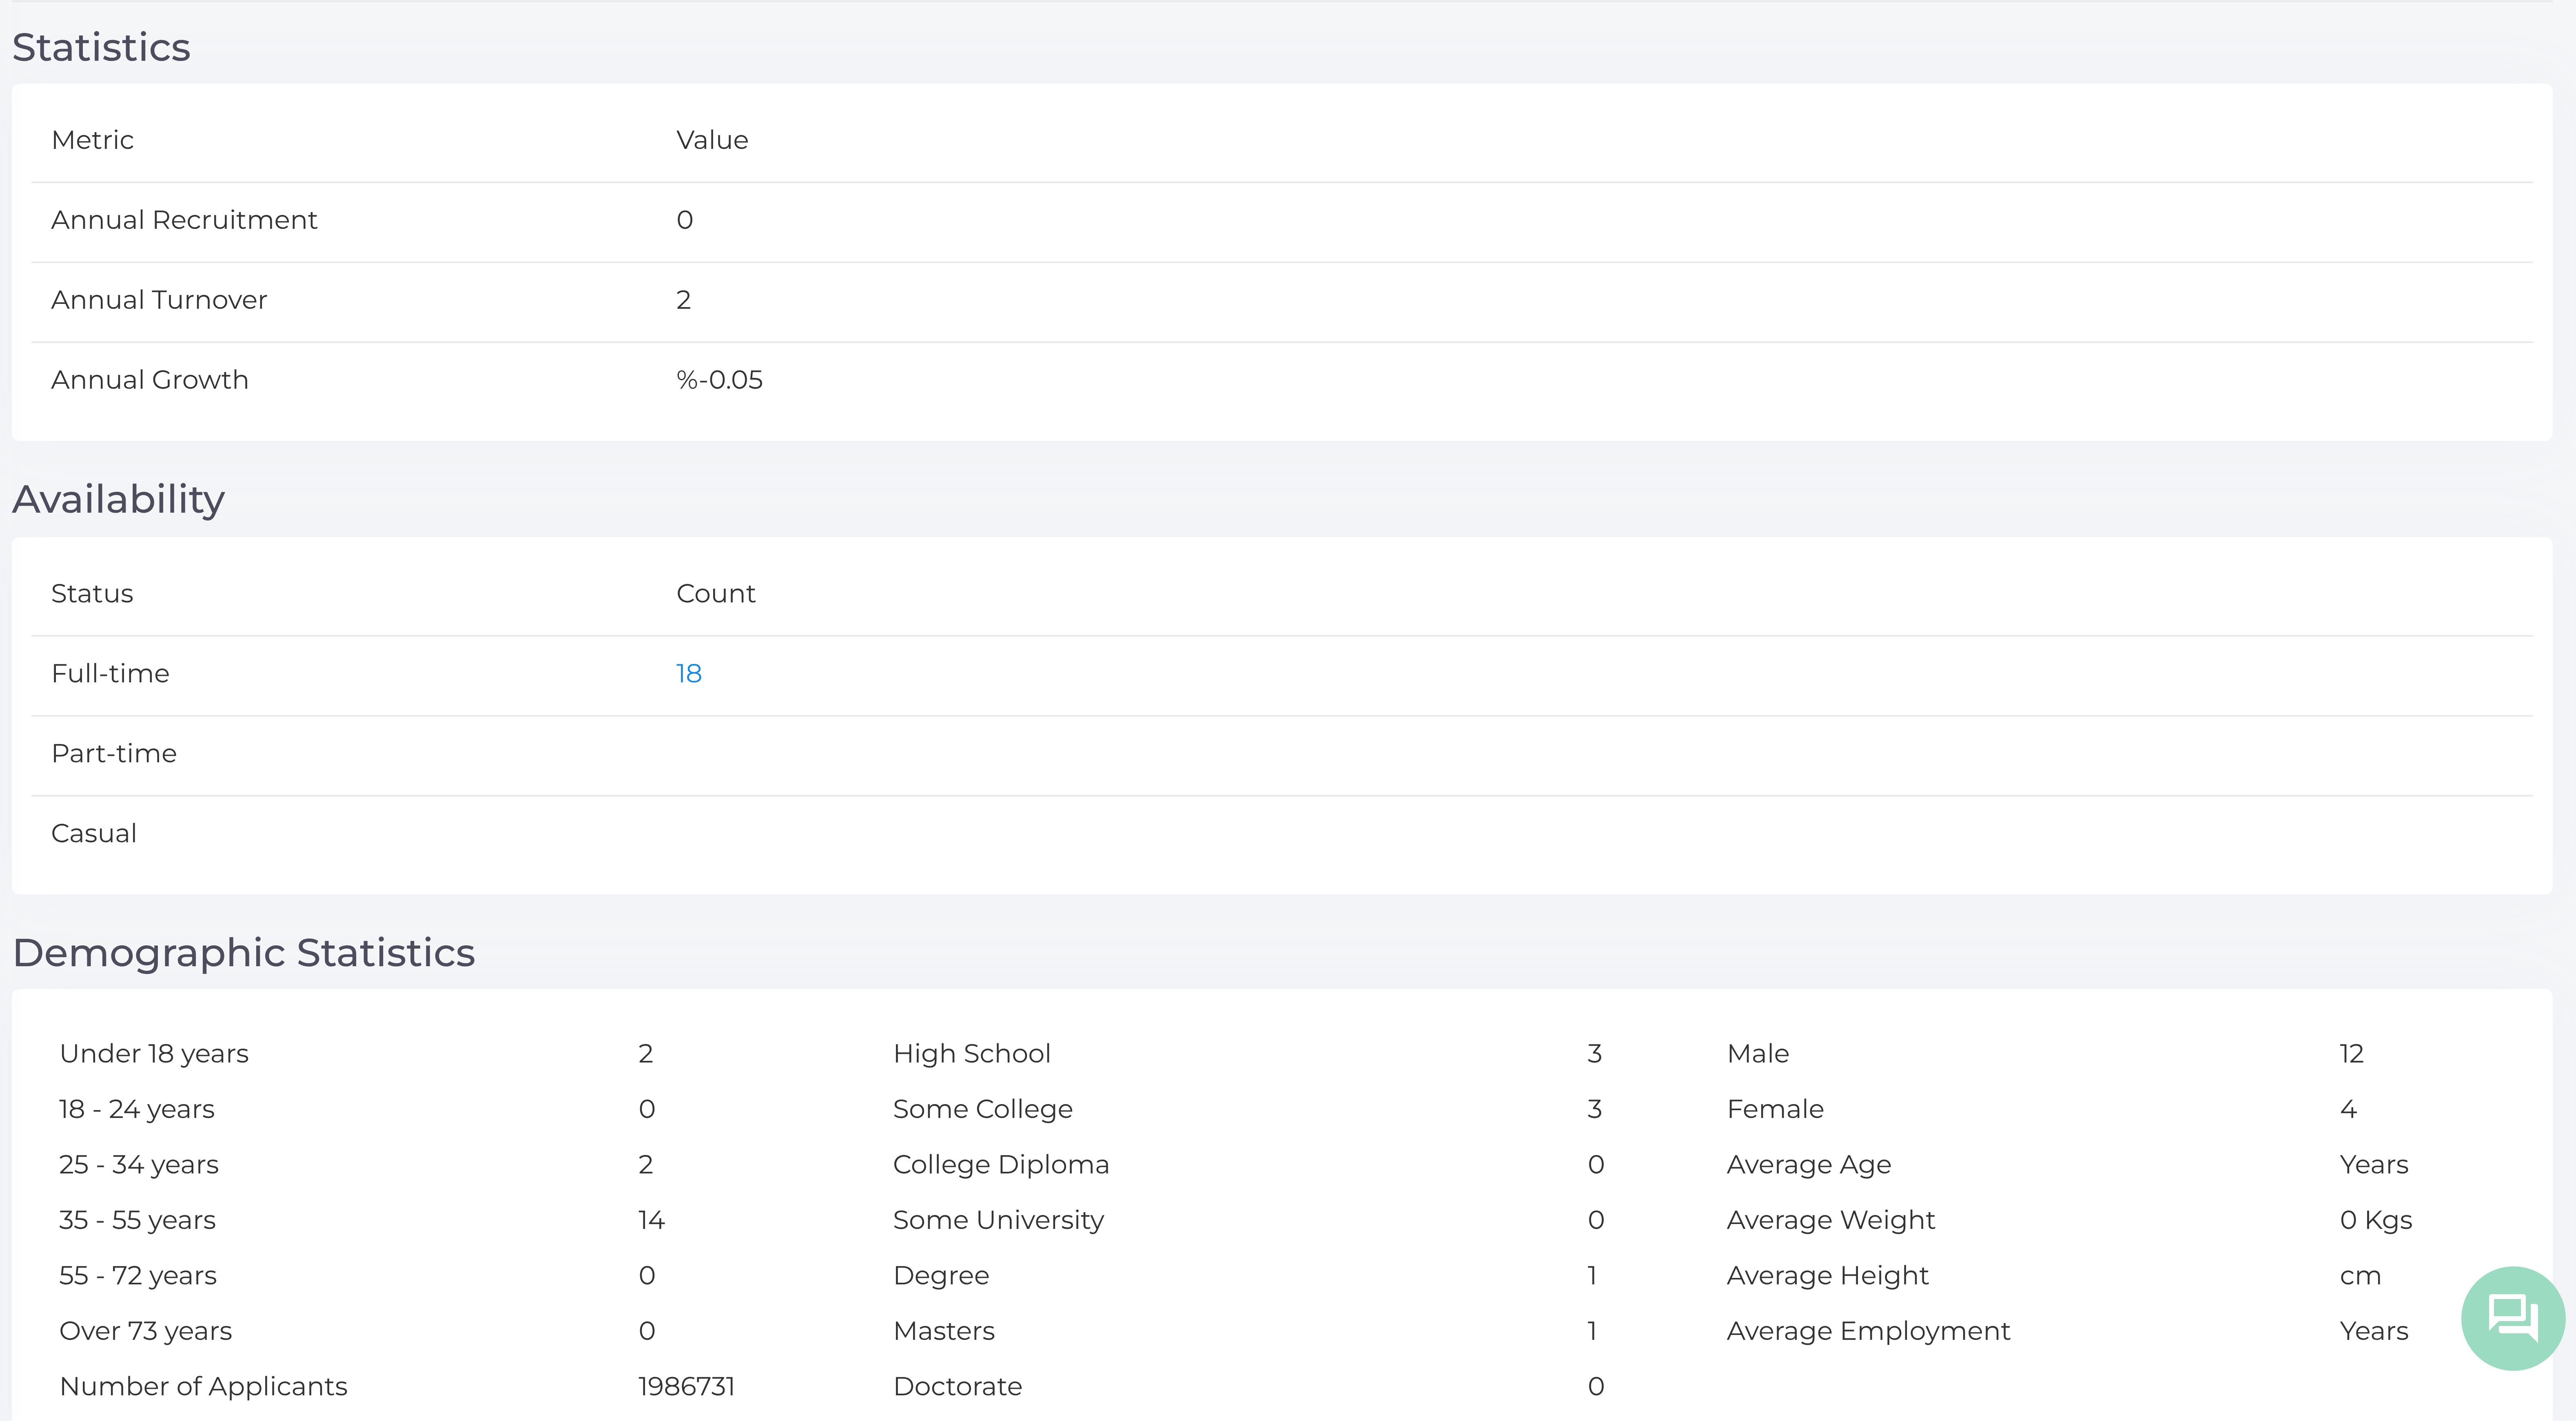Select the 'Doctorate' education label

pyautogui.click(x=958, y=1387)
